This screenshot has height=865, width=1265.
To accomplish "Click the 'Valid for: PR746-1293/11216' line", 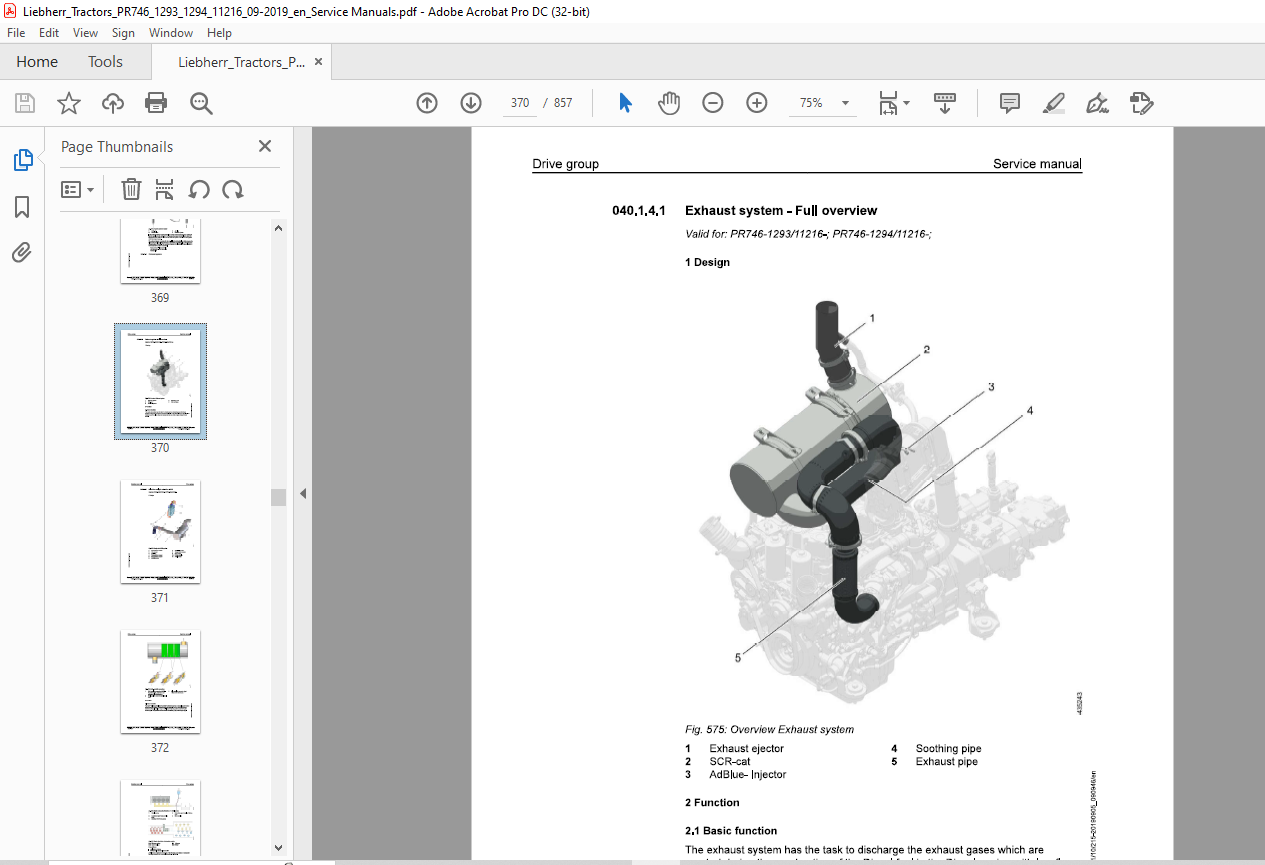I will click(x=809, y=234).
